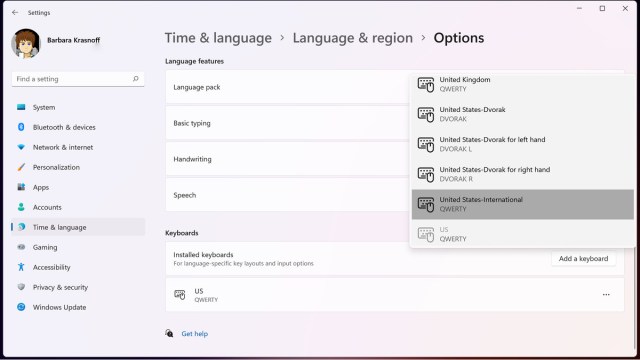Select United States-International keyboard layout

[x=522, y=204]
